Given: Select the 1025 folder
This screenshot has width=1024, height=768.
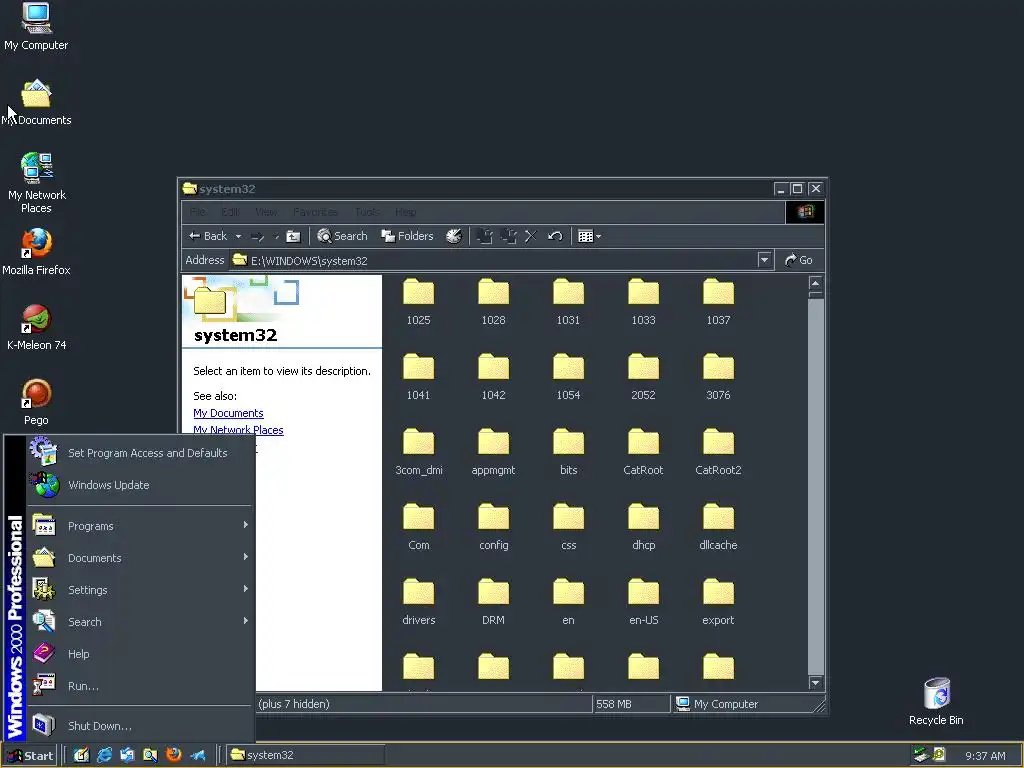Looking at the screenshot, I should (x=419, y=302).
